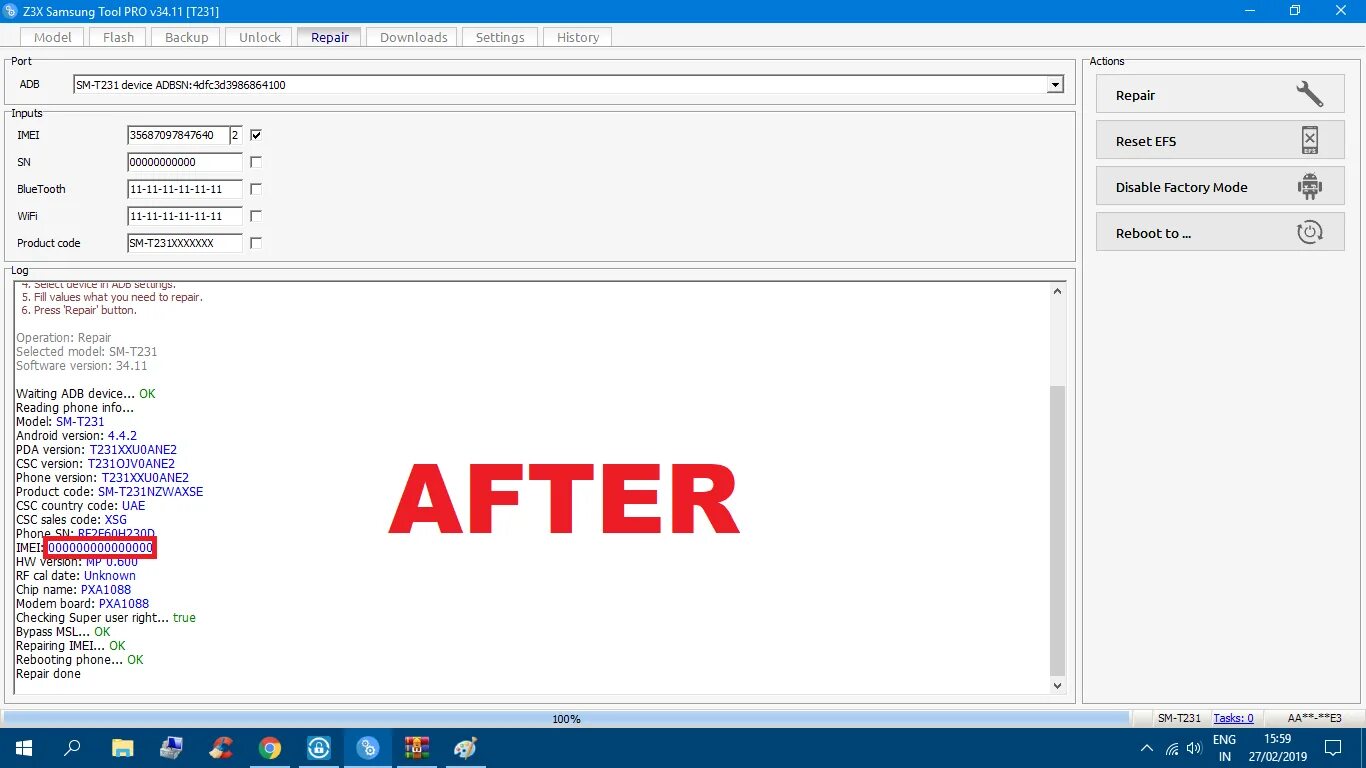Enable the BlueTooth checkbox

(256, 189)
